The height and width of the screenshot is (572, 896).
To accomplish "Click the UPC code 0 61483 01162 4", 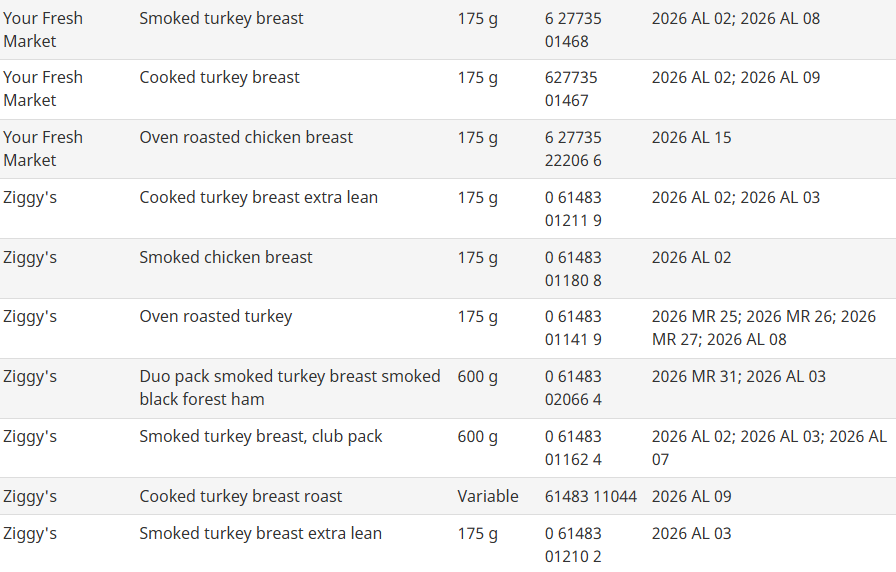I will click(x=573, y=448).
